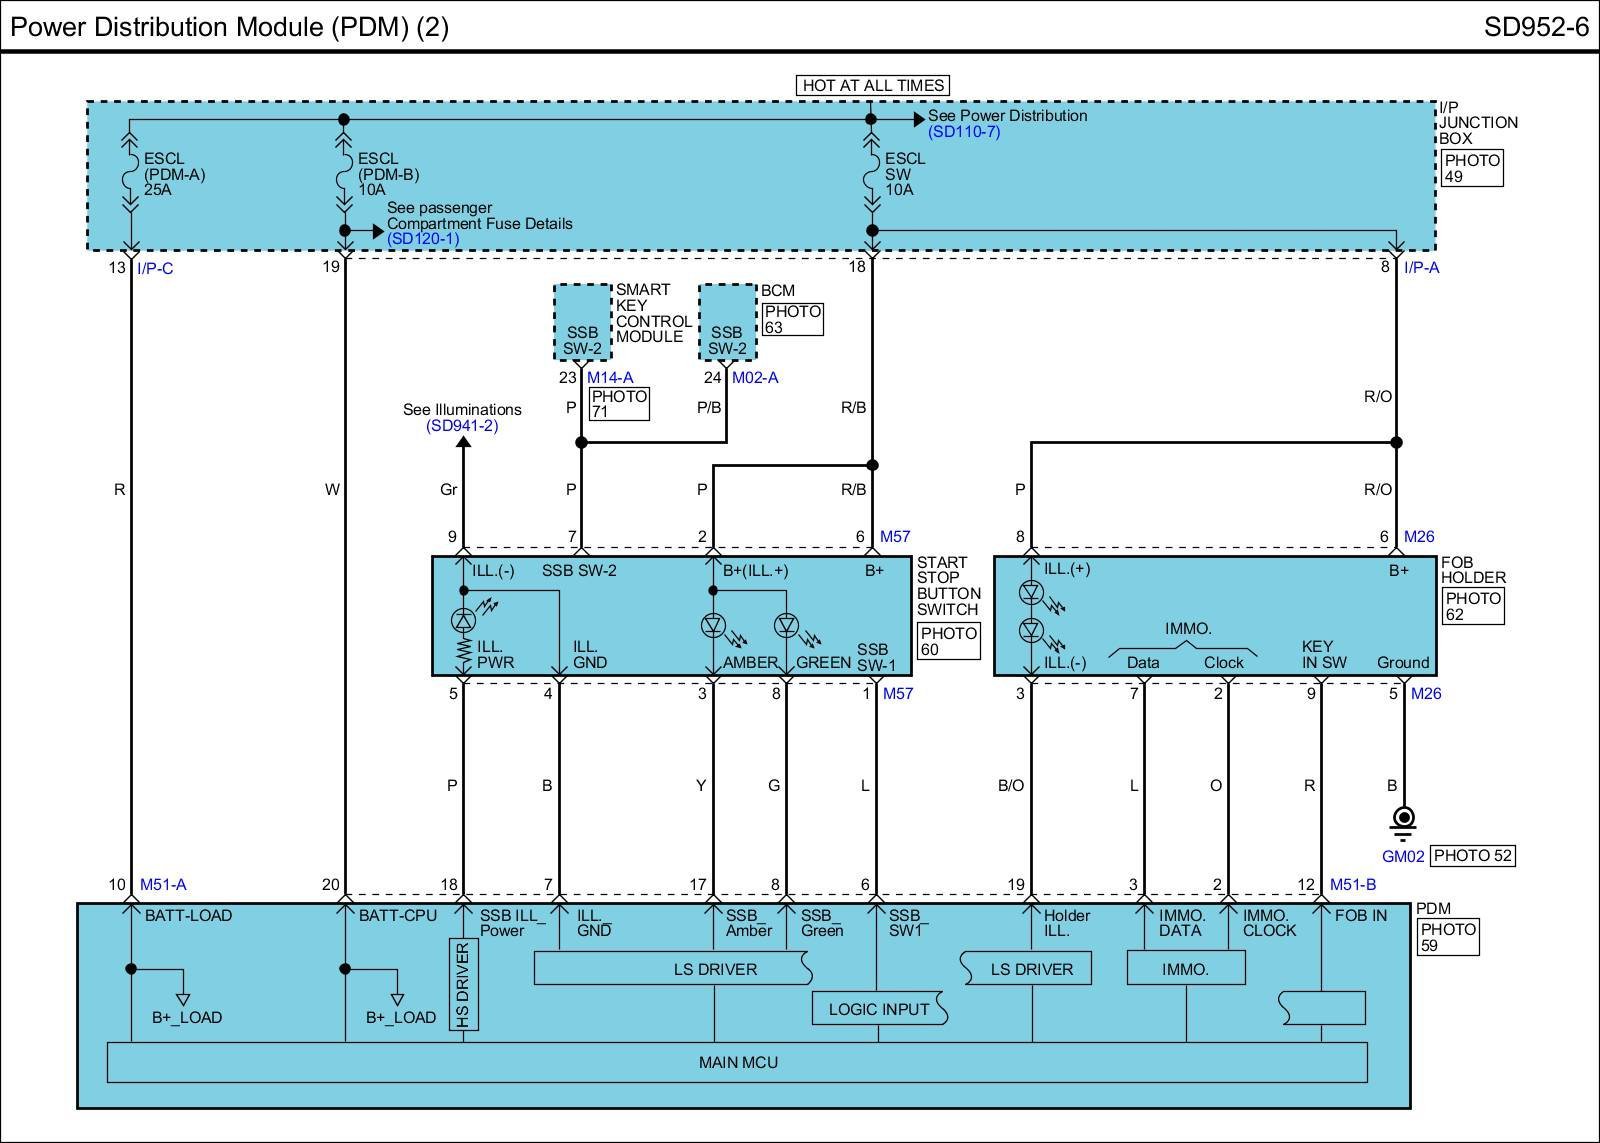Click the ESCL SW 10A fuse symbol
1600x1143 pixels.
[871, 174]
